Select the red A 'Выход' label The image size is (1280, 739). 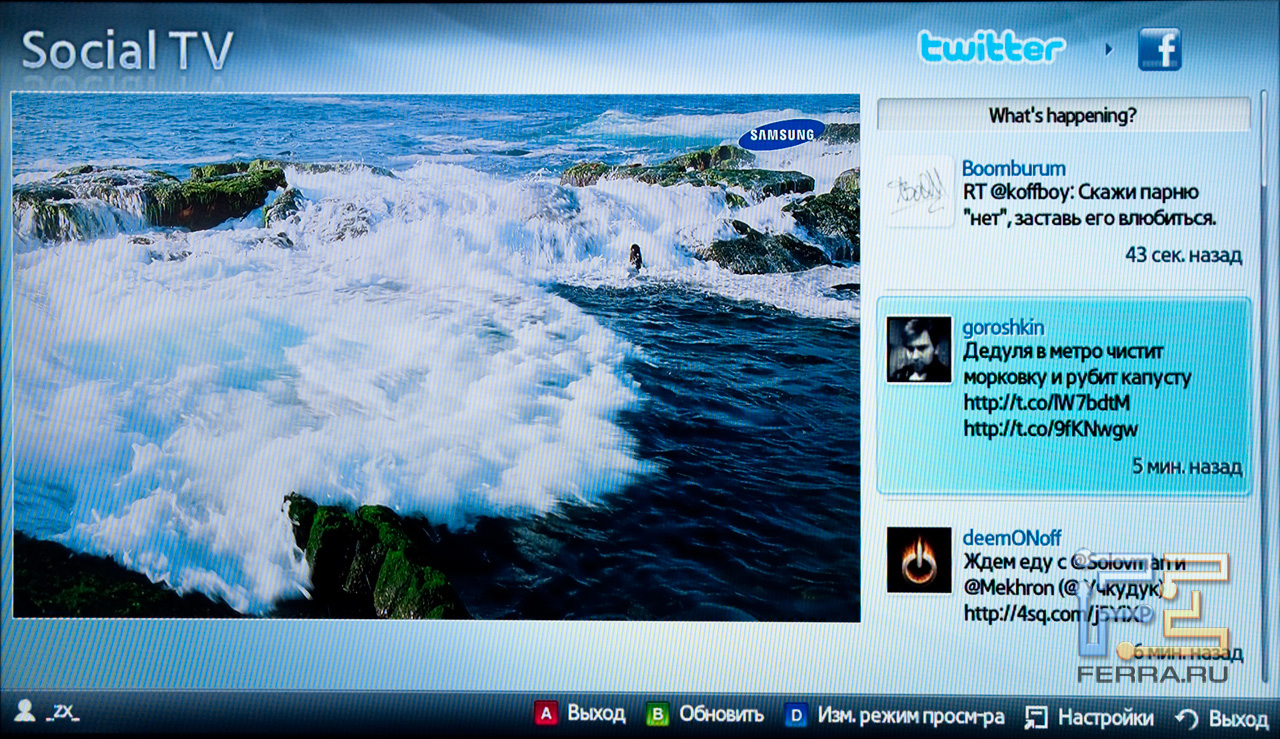596,715
